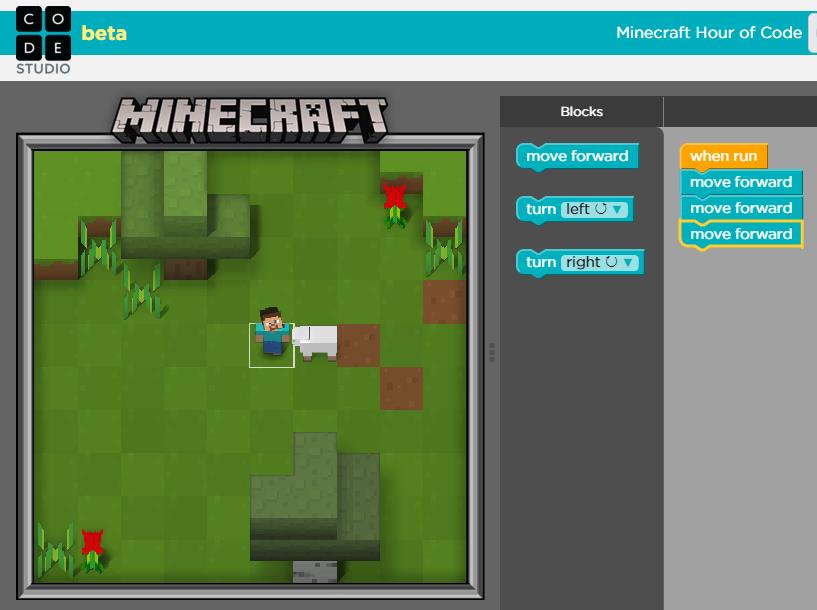Click the red flower at bottom left
This screenshot has height=610, width=817.
[92, 550]
